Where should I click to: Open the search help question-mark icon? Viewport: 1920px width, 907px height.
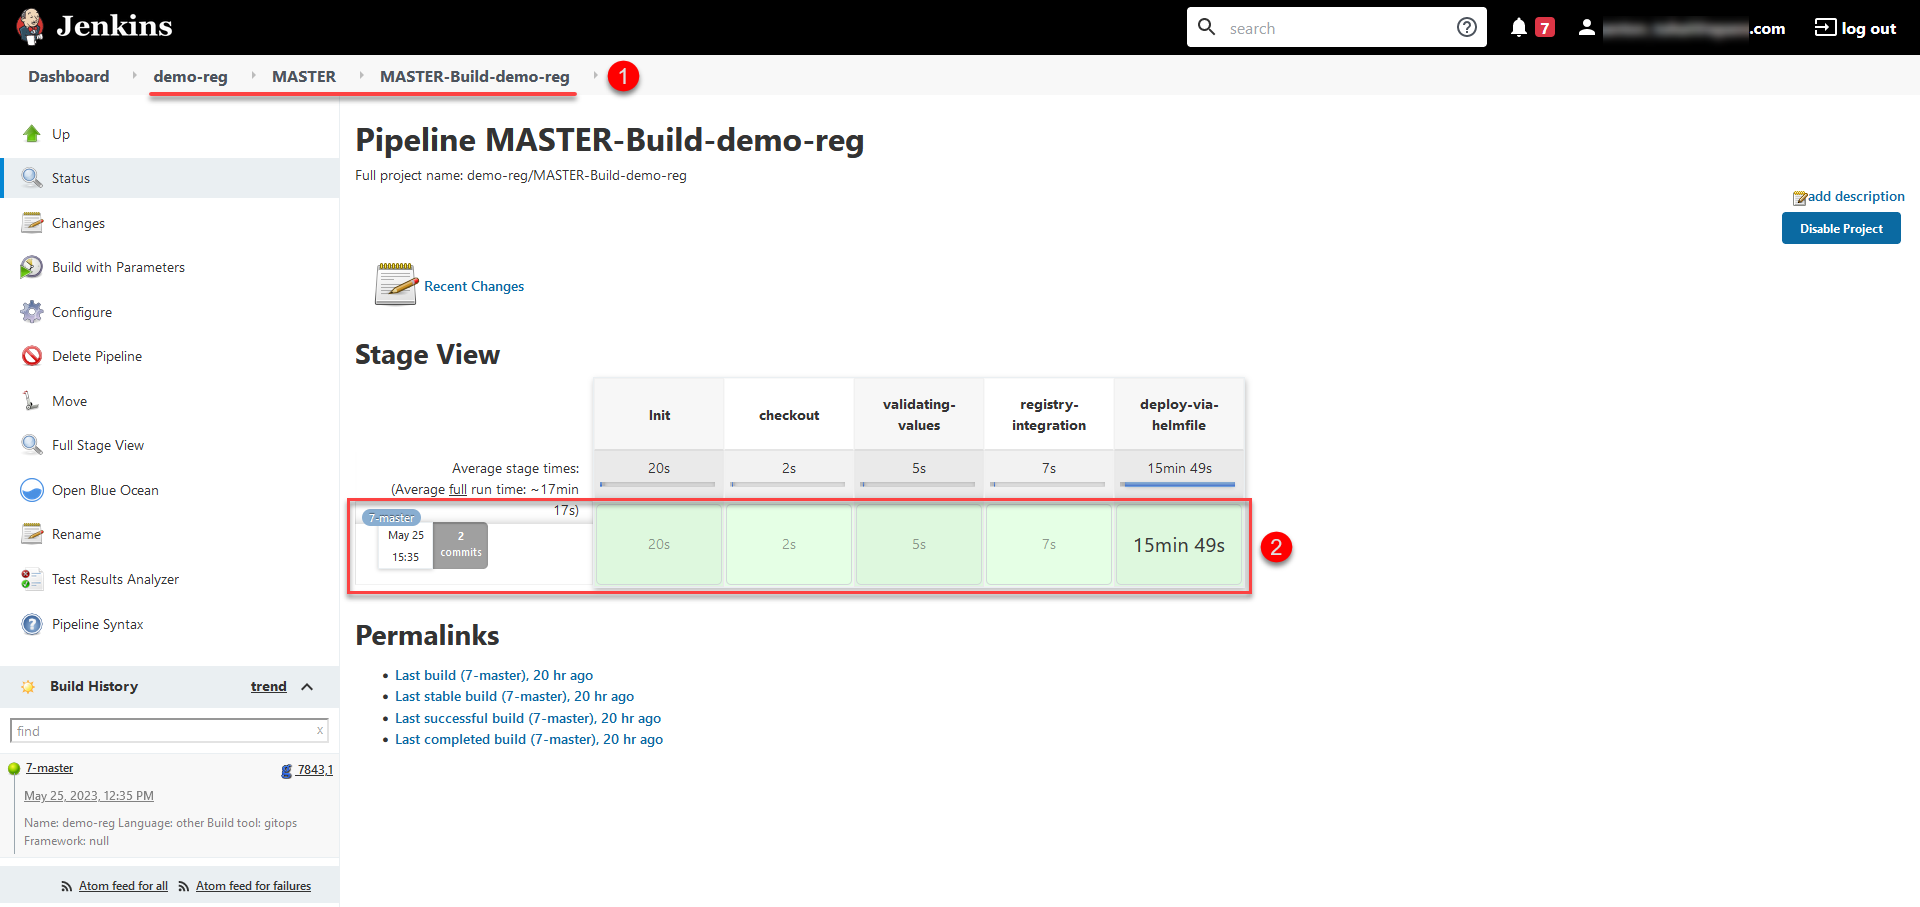(x=1466, y=27)
